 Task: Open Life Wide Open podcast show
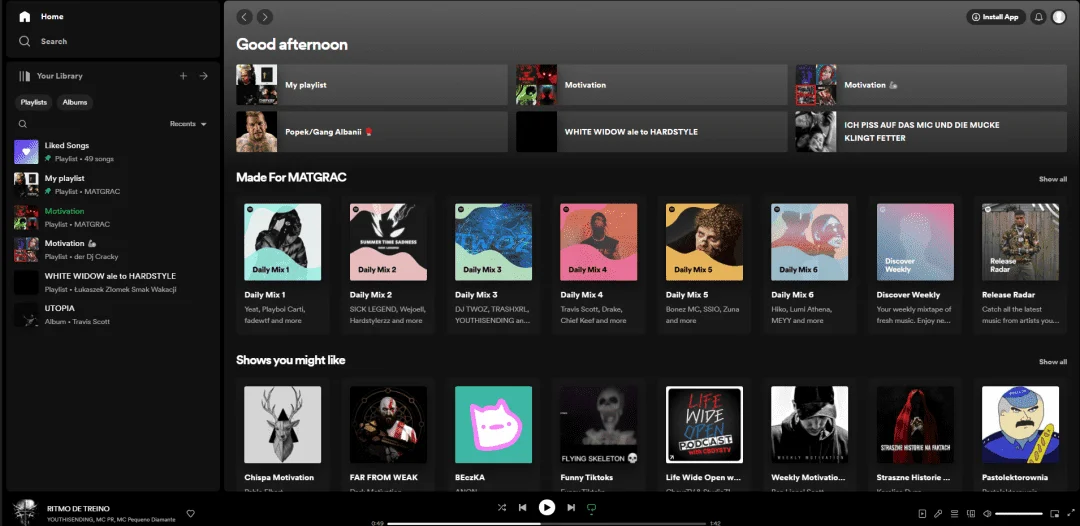tap(704, 434)
